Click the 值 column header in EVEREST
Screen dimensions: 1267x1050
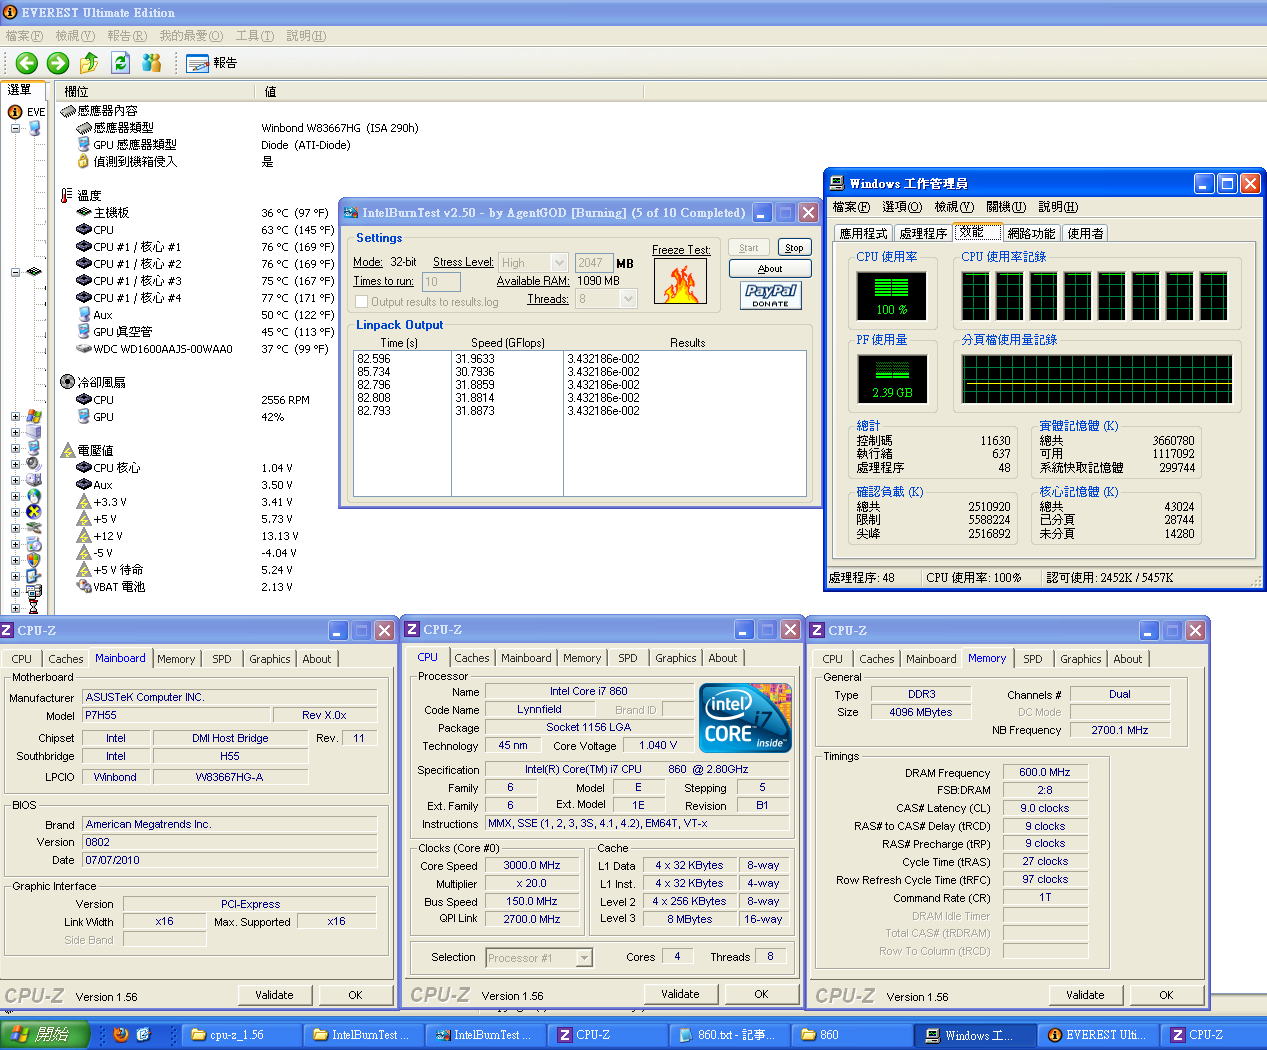click(448, 91)
